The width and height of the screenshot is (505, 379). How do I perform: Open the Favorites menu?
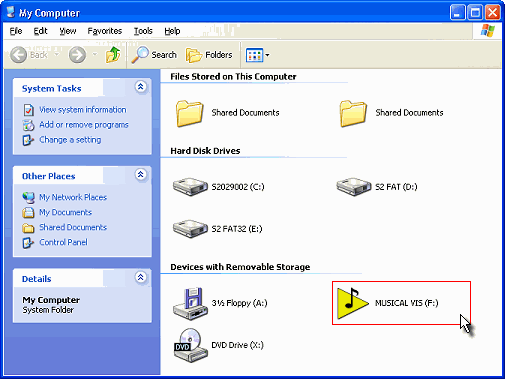point(105,31)
